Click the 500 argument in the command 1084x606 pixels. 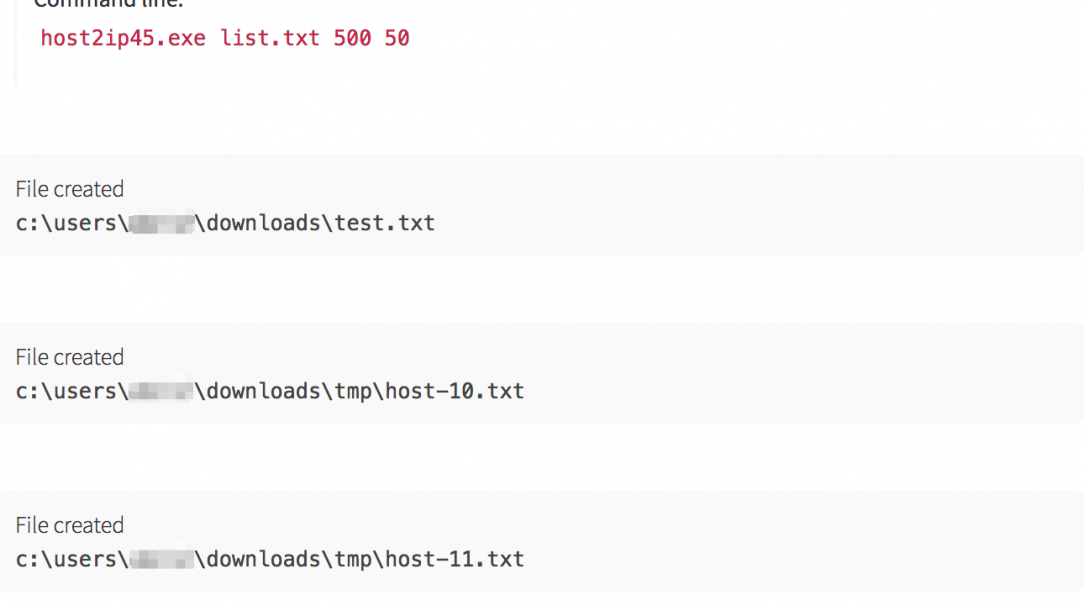coord(352,39)
